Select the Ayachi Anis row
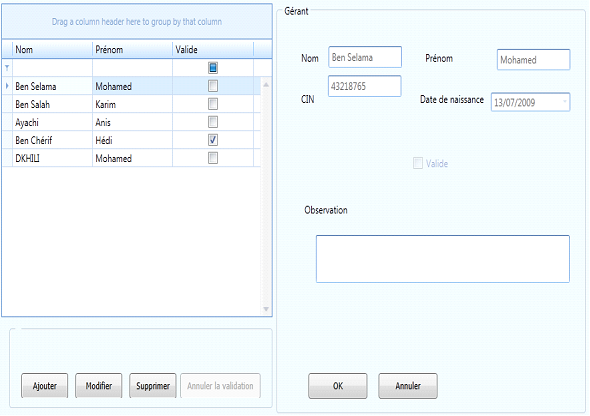 tap(131, 122)
